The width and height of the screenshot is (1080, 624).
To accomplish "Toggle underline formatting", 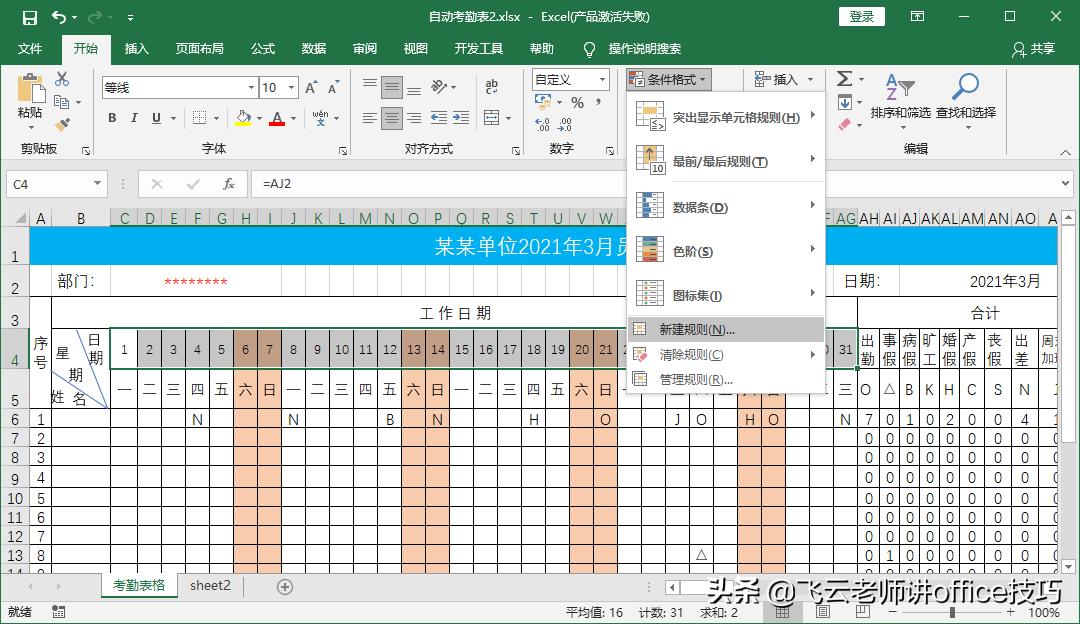I will (x=155, y=118).
